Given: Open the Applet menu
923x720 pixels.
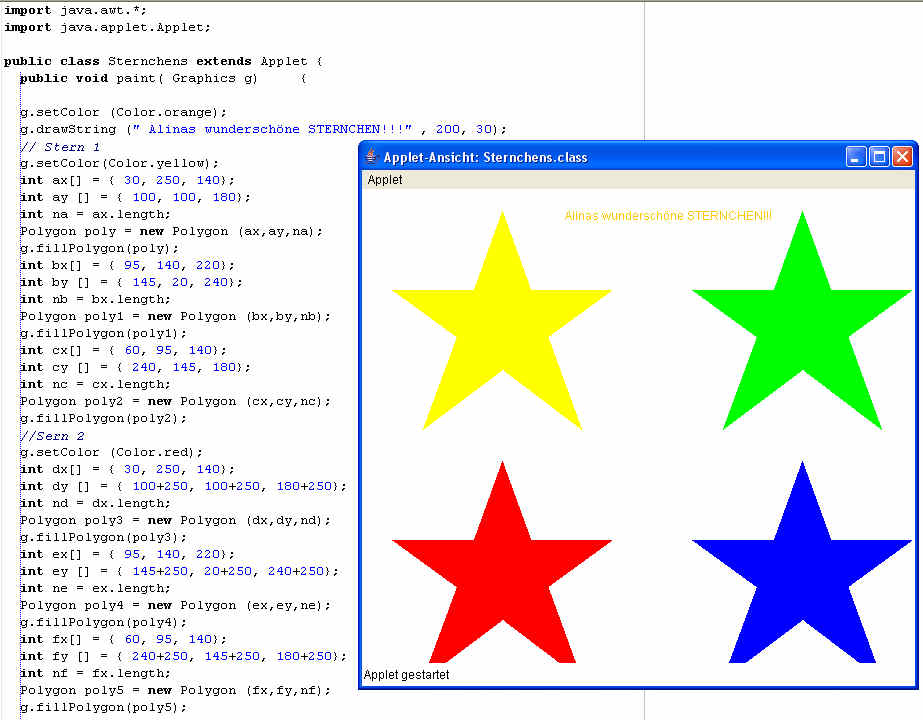Looking at the screenshot, I should pyautogui.click(x=385, y=180).
